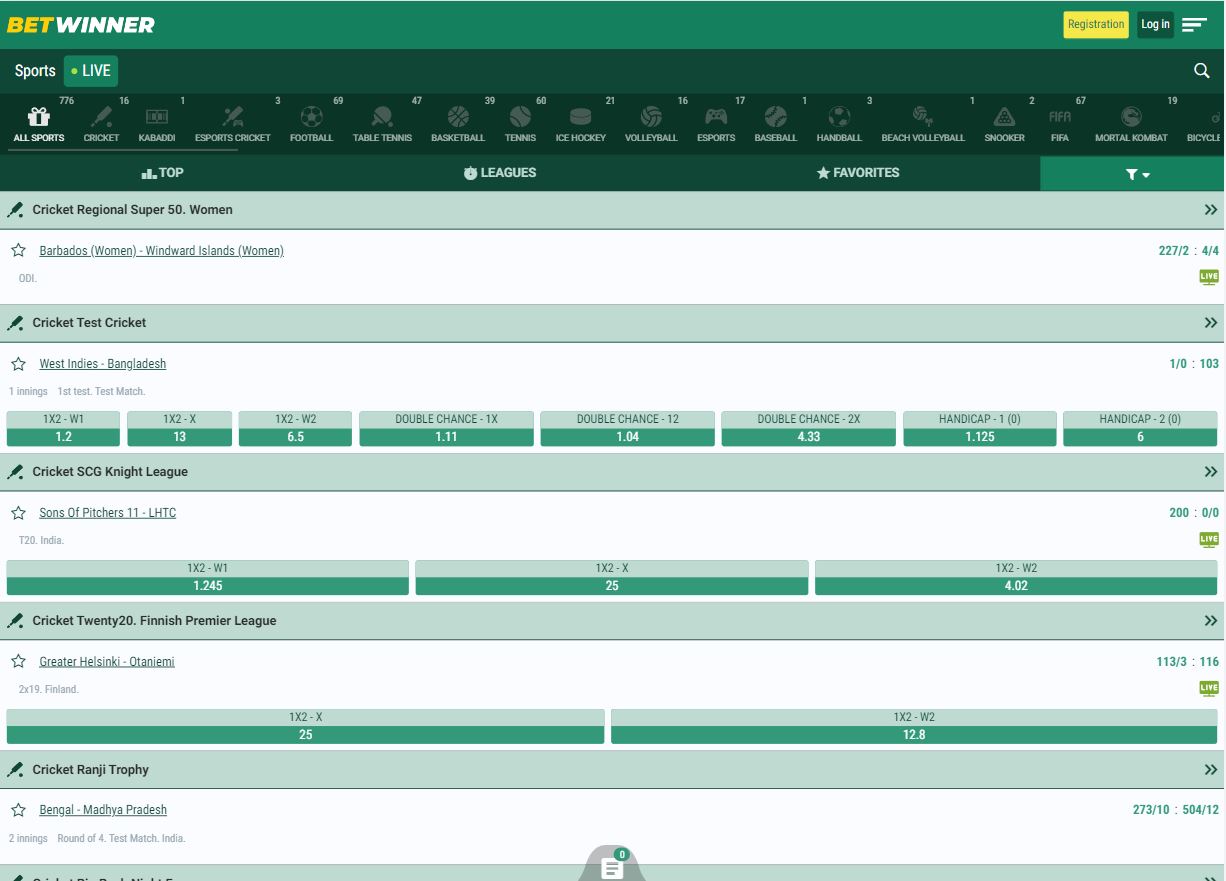Expand Cricket Test Cricket section arrows
Screen dimensions: 1226x881
pyautogui.click(x=1211, y=323)
